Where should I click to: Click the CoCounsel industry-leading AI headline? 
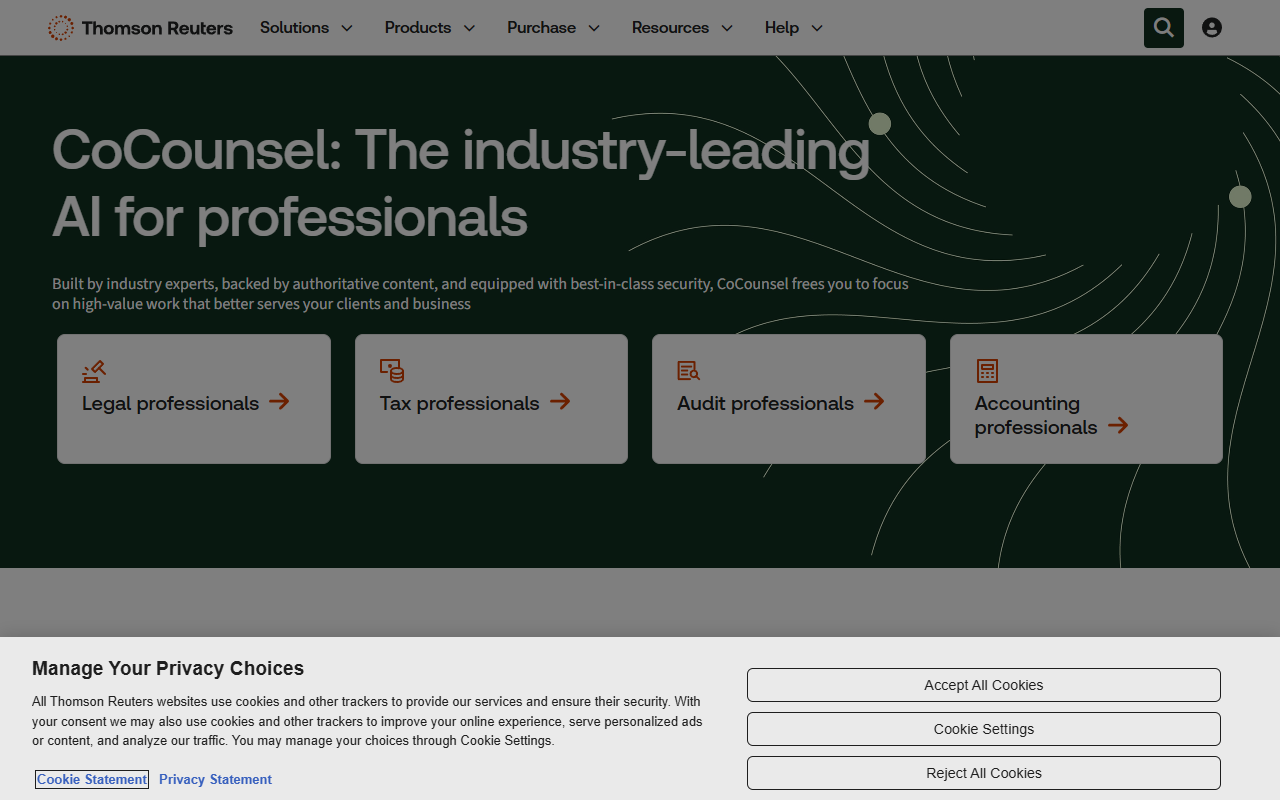[x=461, y=183]
